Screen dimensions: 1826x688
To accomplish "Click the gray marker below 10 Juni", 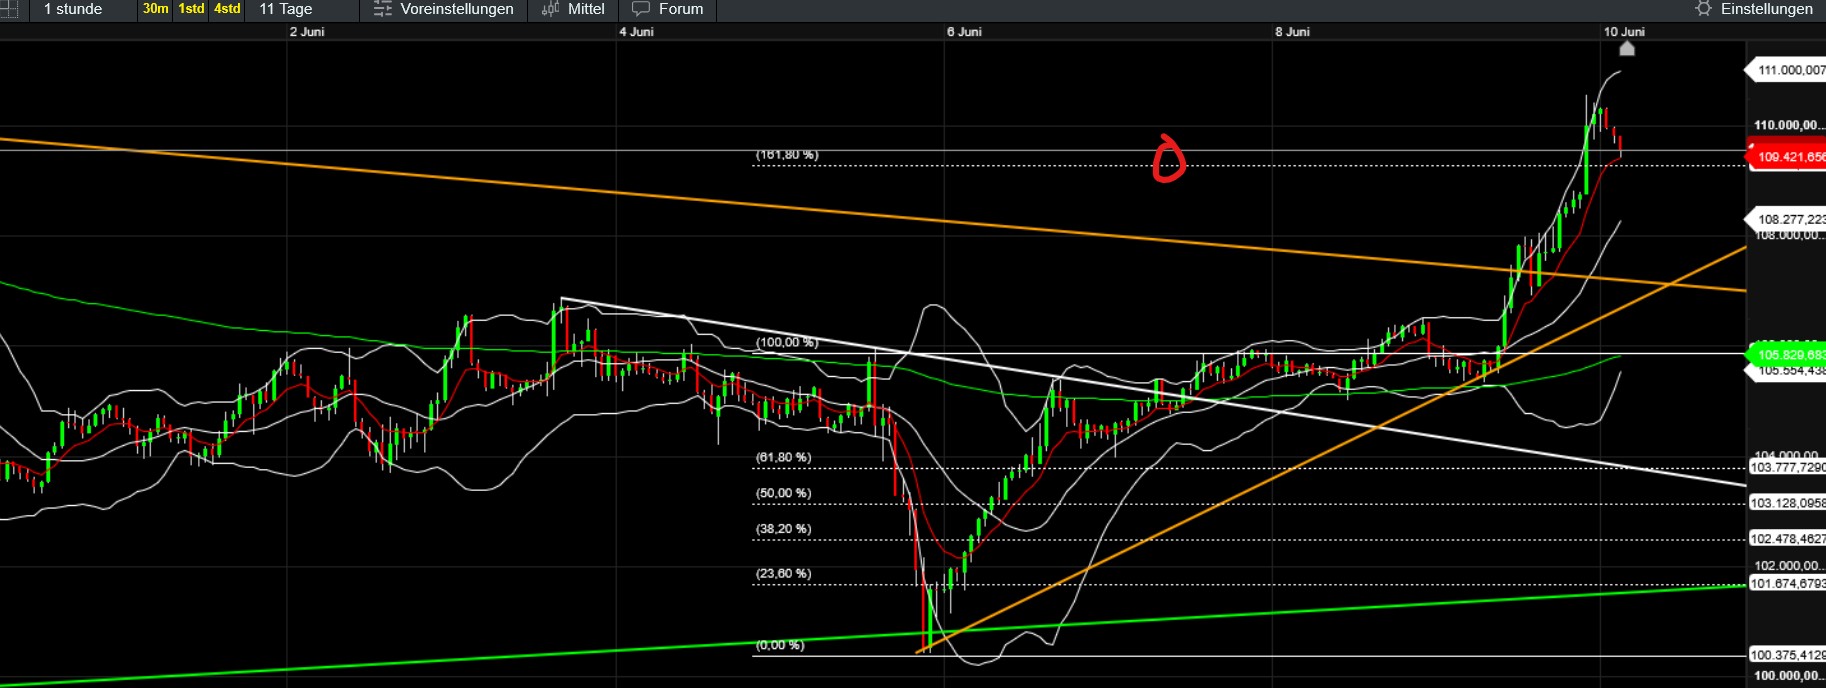I will click(1627, 48).
